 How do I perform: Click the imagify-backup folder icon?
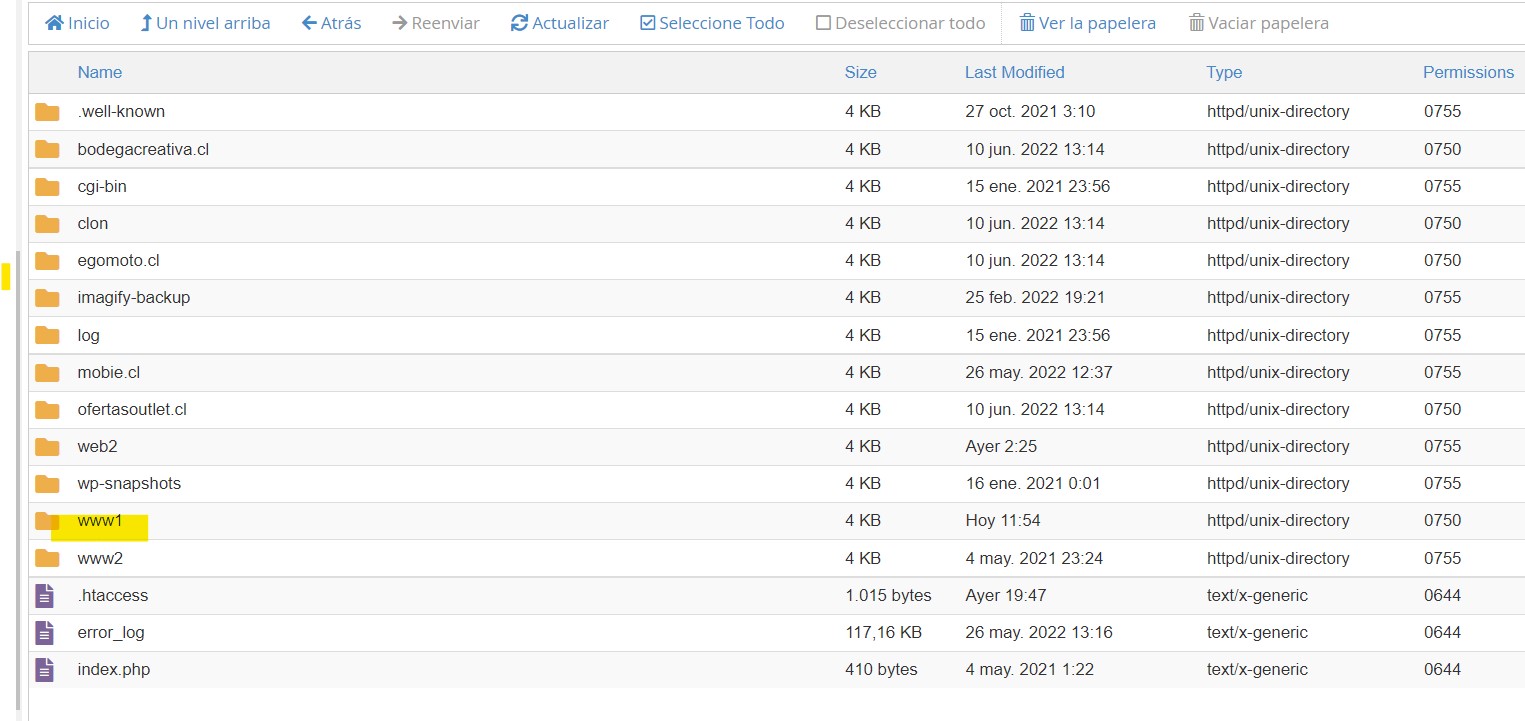click(x=47, y=297)
